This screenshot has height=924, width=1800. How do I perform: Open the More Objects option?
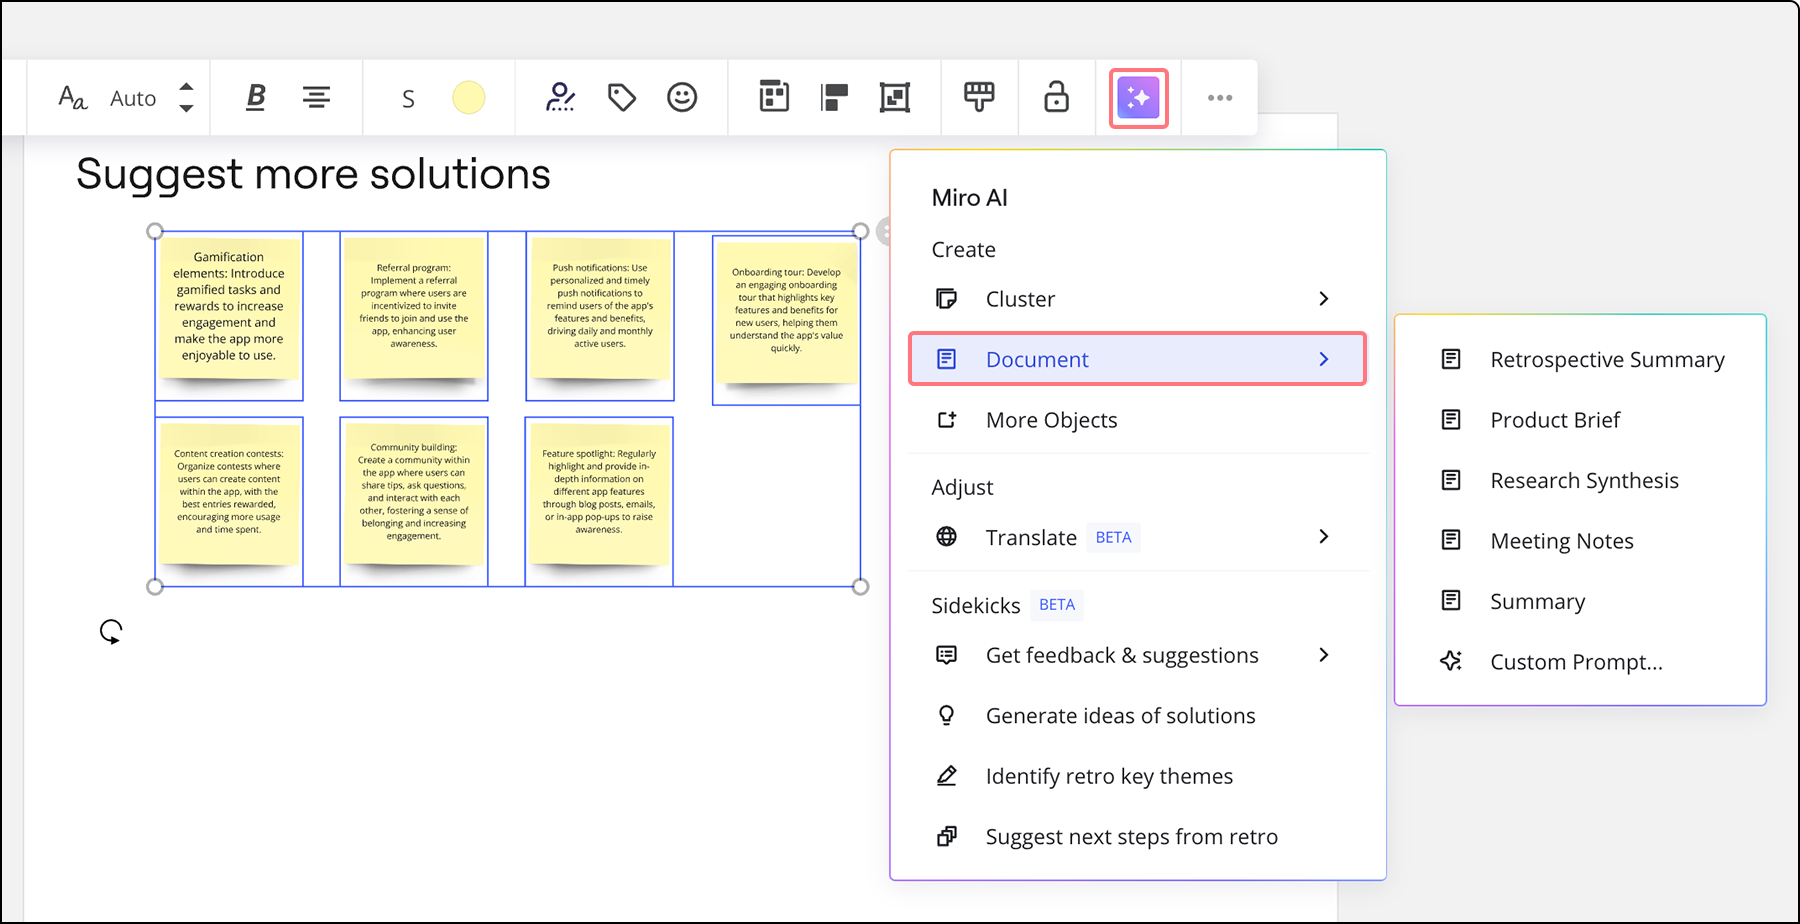[1051, 420]
